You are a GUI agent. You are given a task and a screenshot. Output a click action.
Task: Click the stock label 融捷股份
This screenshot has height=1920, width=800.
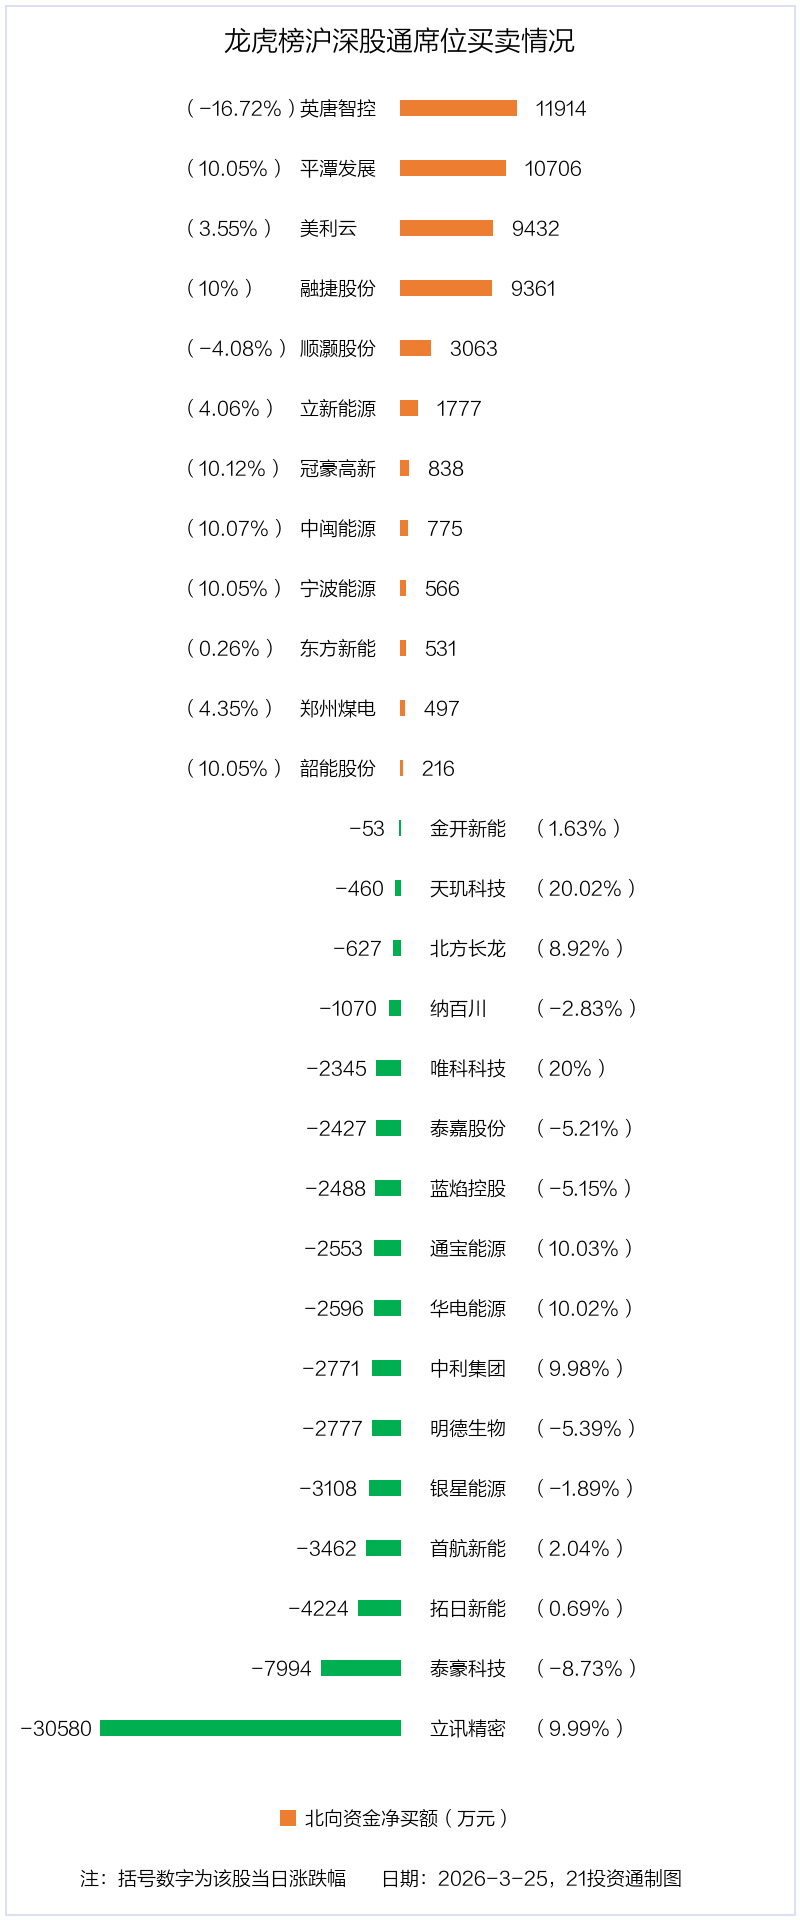pyautogui.click(x=338, y=288)
